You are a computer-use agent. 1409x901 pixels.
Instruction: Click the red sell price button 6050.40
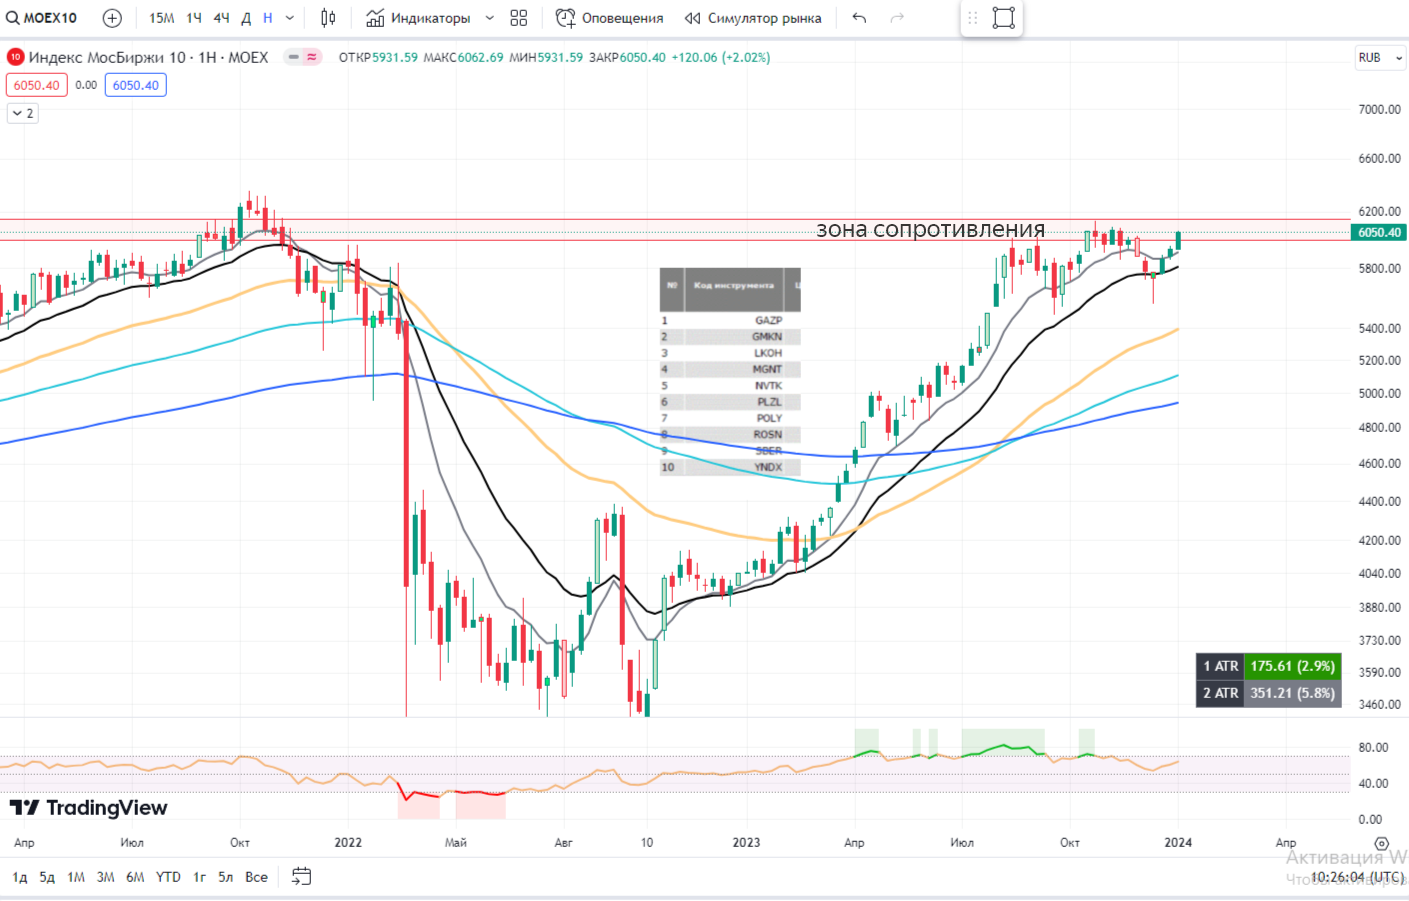36,85
